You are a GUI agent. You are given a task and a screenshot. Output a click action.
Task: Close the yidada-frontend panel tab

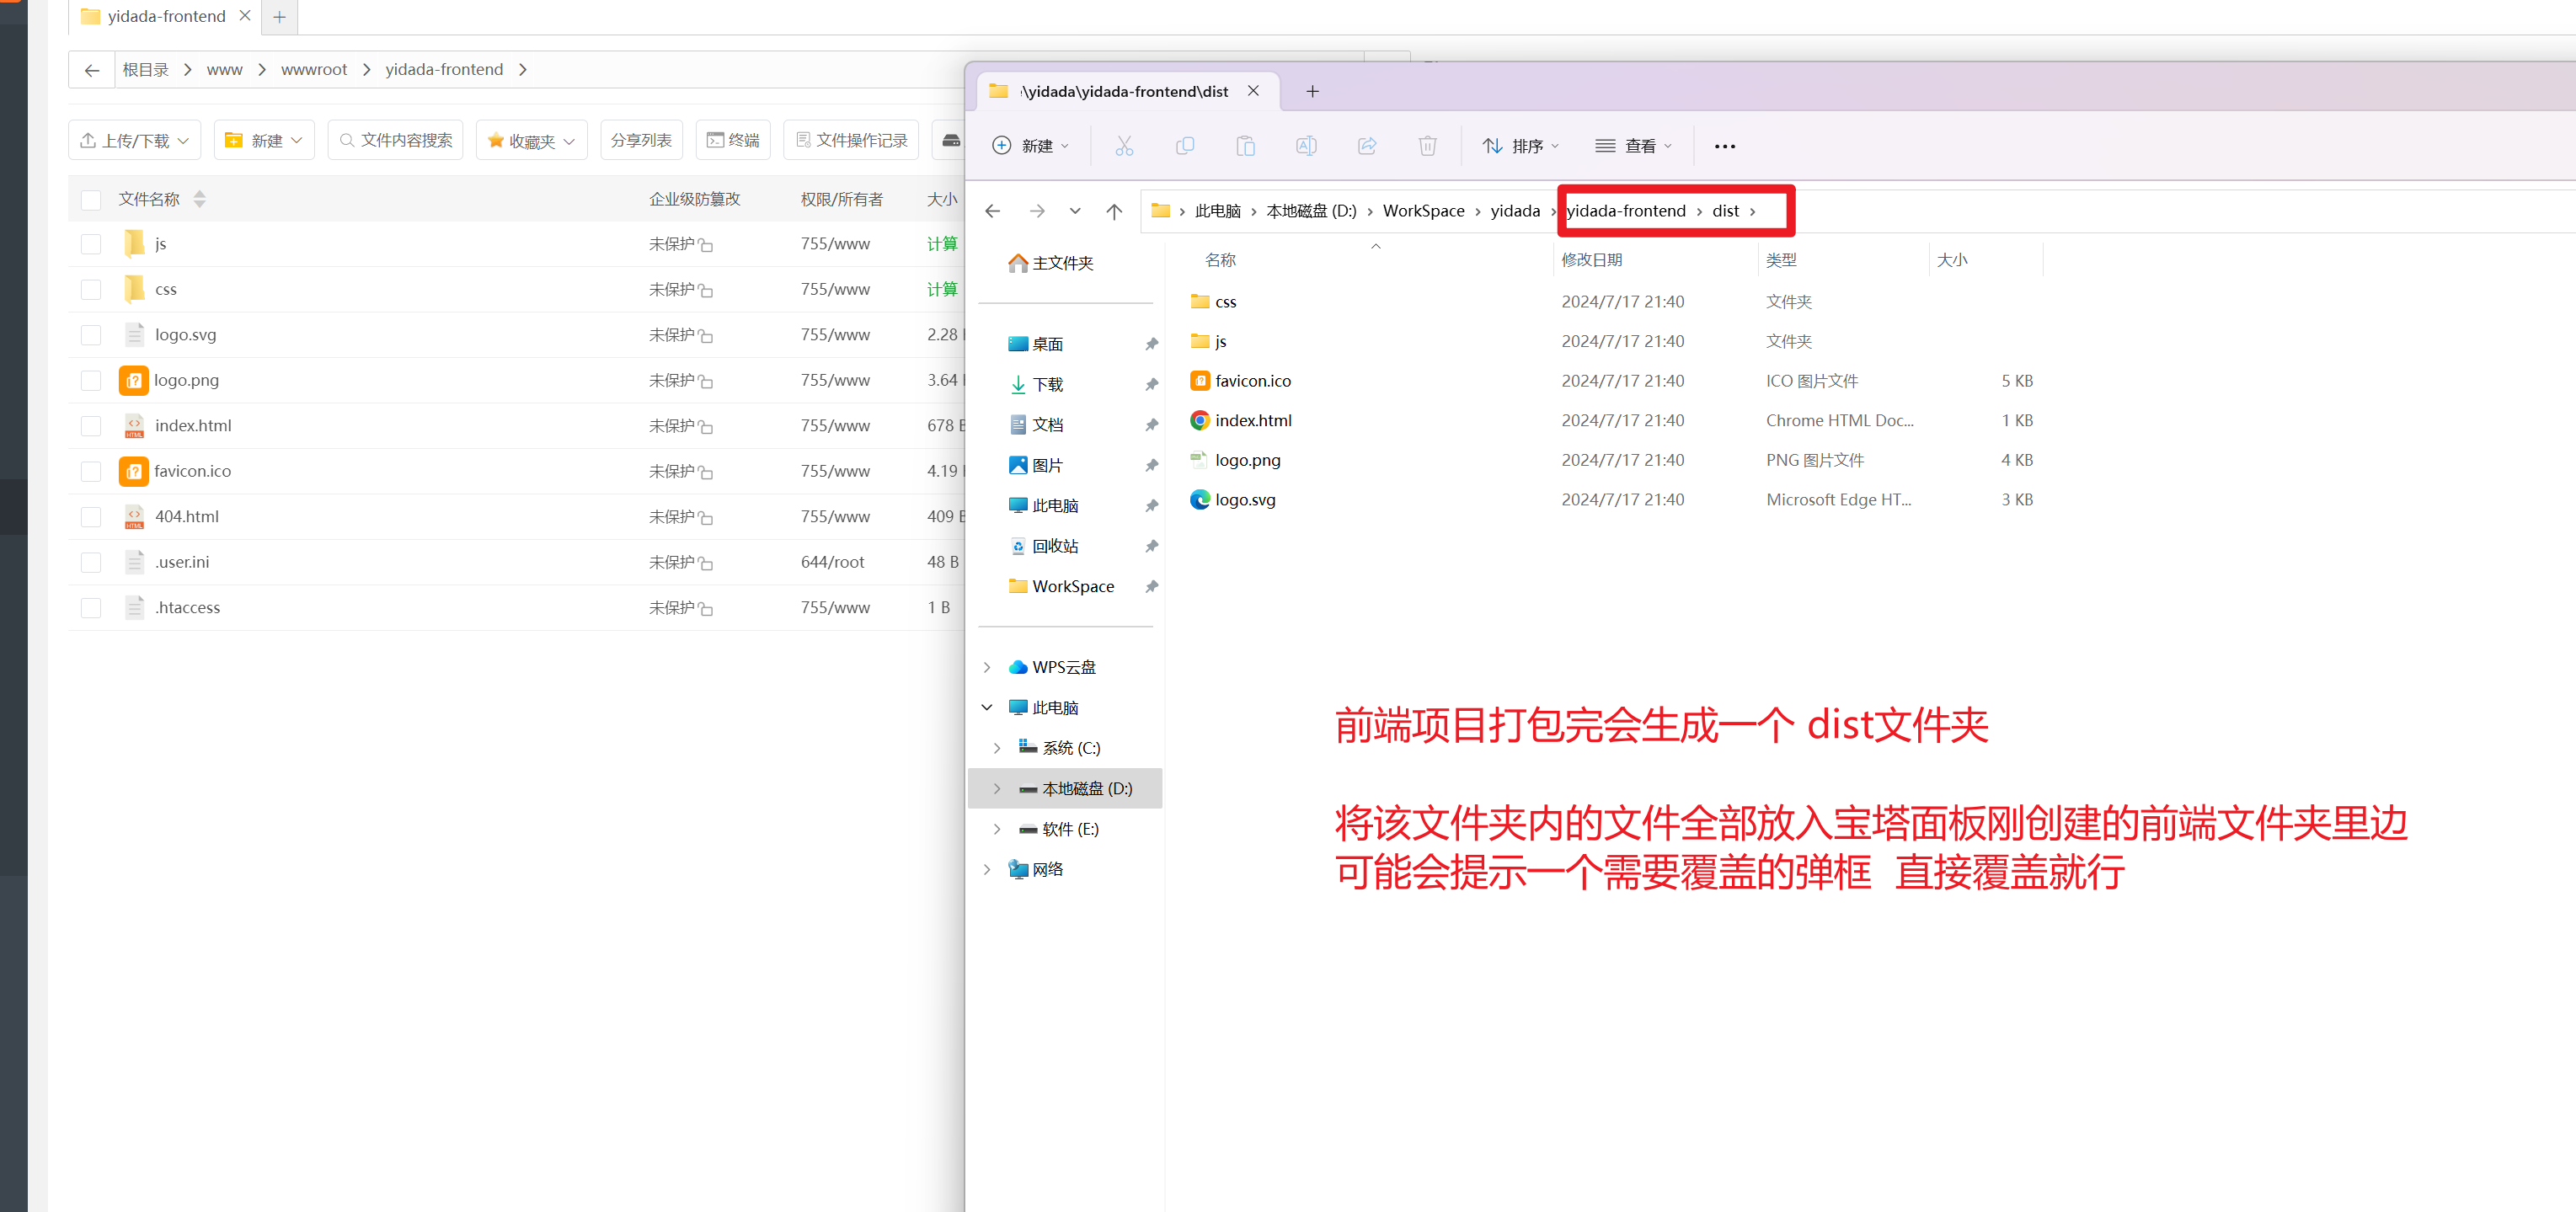(x=244, y=16)
